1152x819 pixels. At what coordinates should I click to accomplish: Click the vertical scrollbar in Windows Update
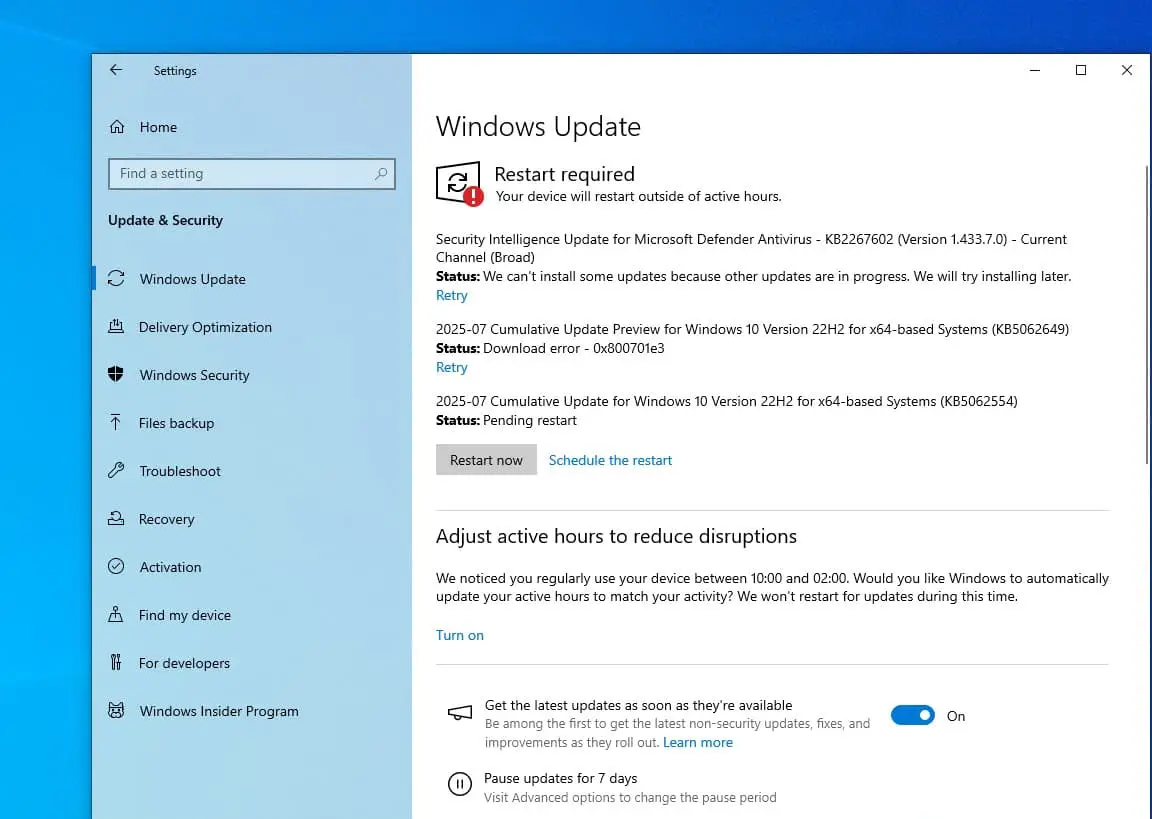tap(1148, 314)
